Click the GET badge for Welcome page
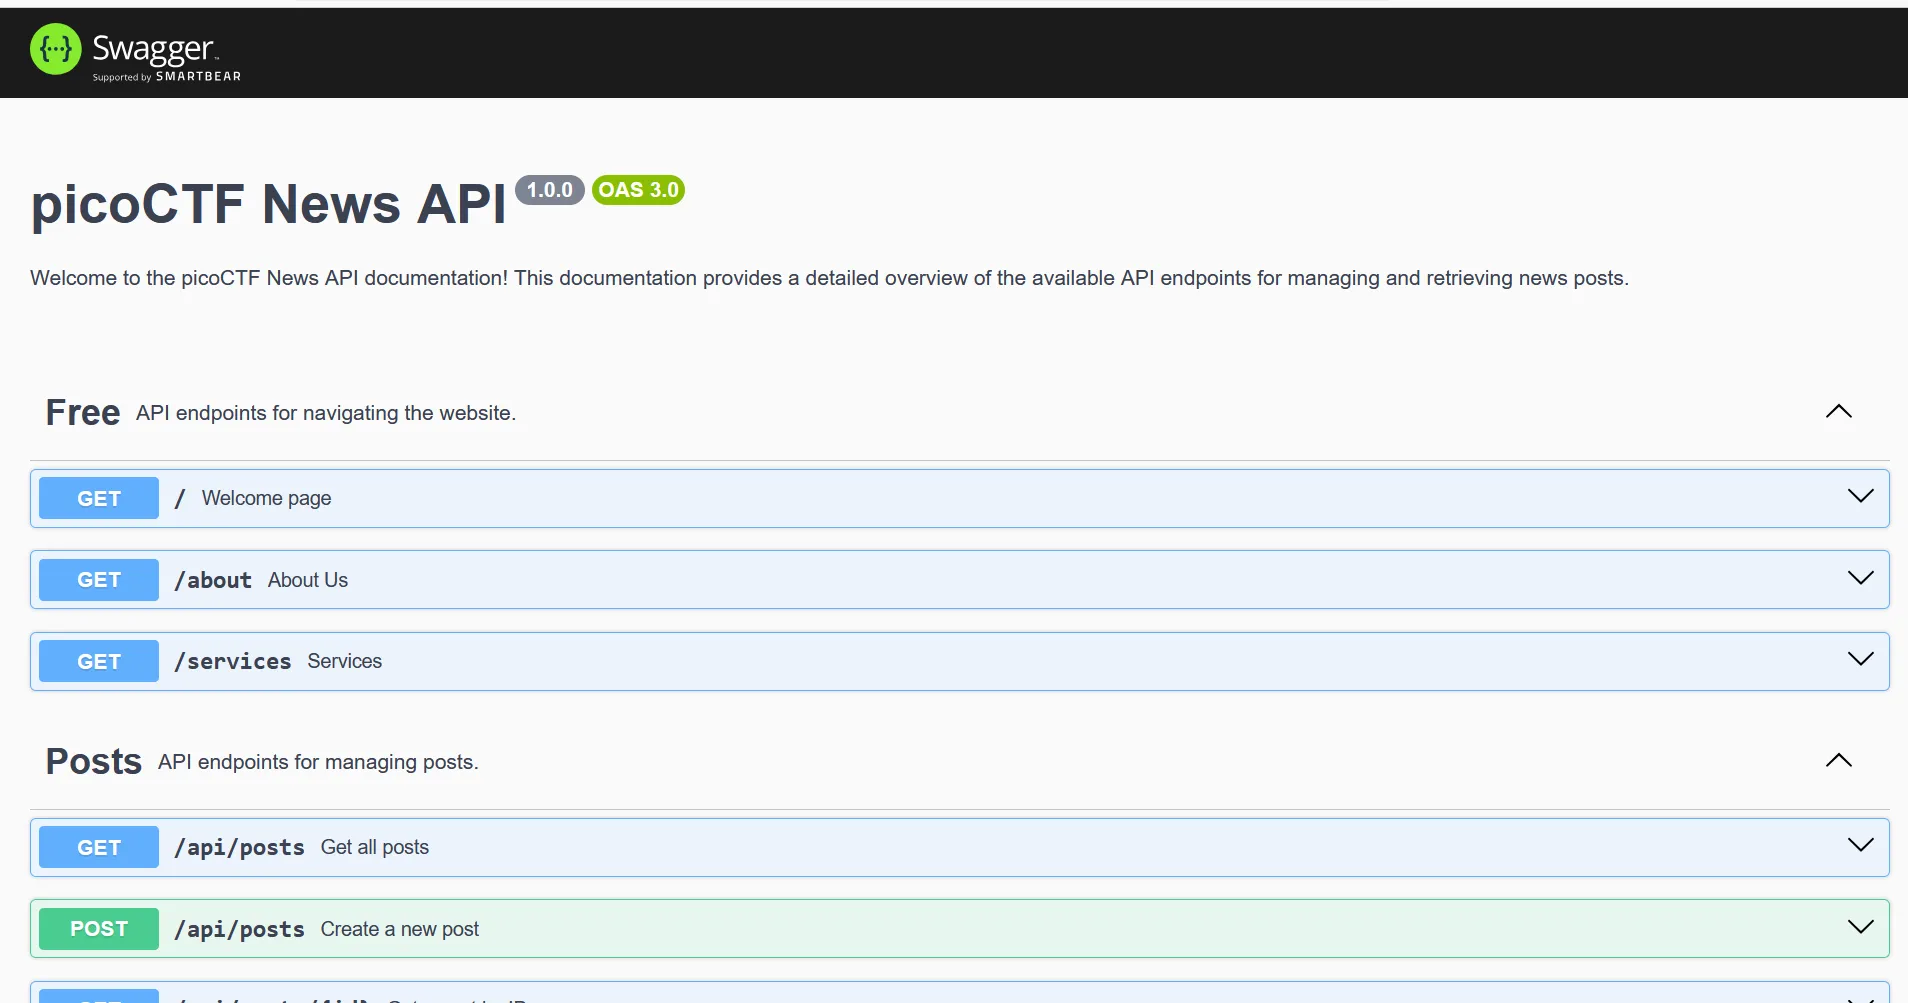Viewport: 1908px width, 1003px height. pyautogui.click(x=99, y=498)
